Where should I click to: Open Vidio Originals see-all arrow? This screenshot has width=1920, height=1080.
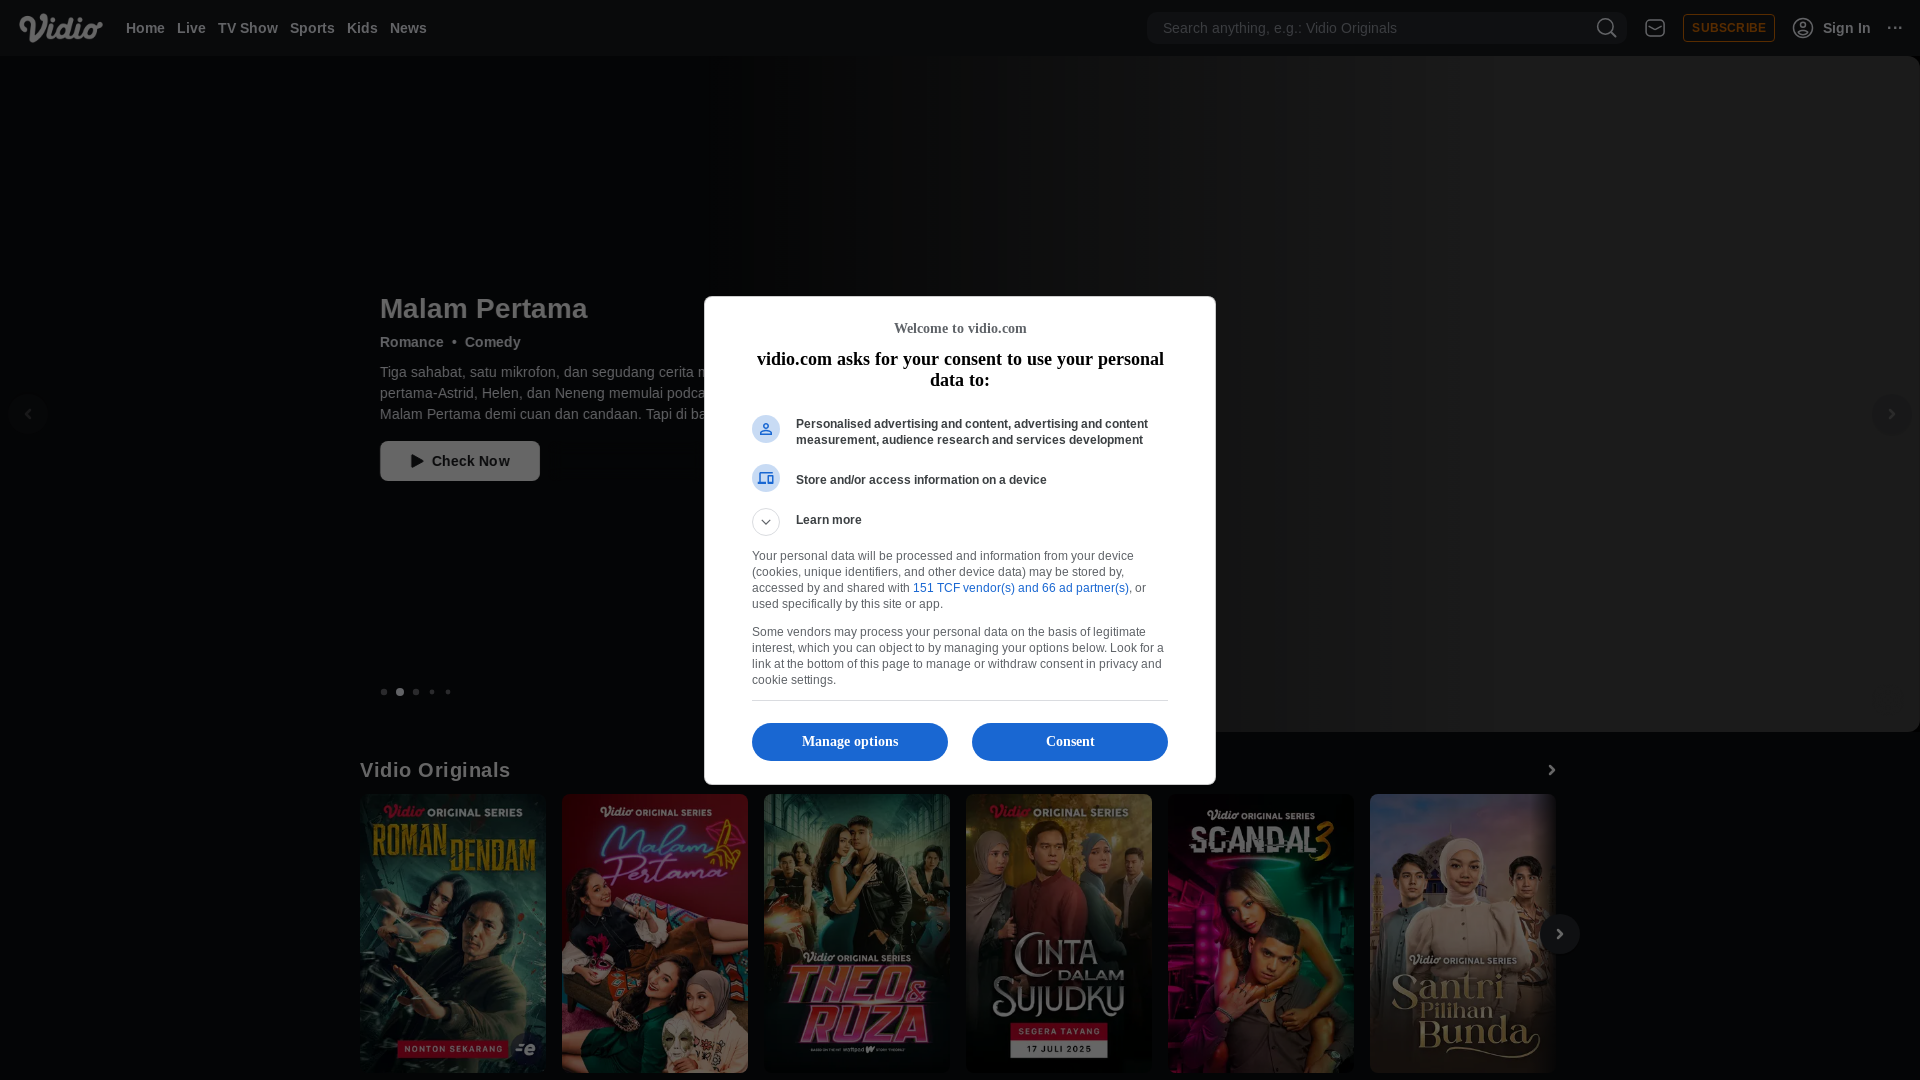[1552, 770]
